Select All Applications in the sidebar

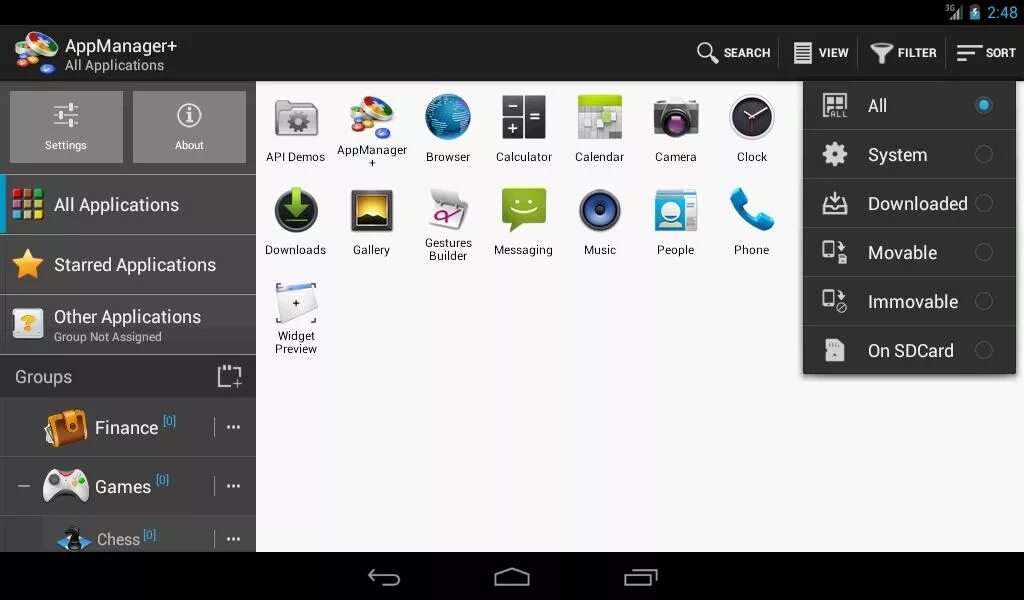click(x=128, y=204)
